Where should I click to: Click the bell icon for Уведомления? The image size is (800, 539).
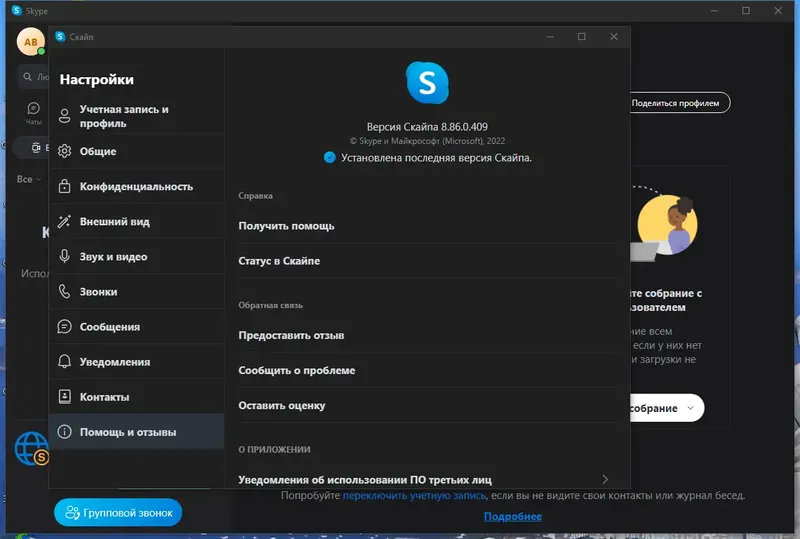pos(64,361)
